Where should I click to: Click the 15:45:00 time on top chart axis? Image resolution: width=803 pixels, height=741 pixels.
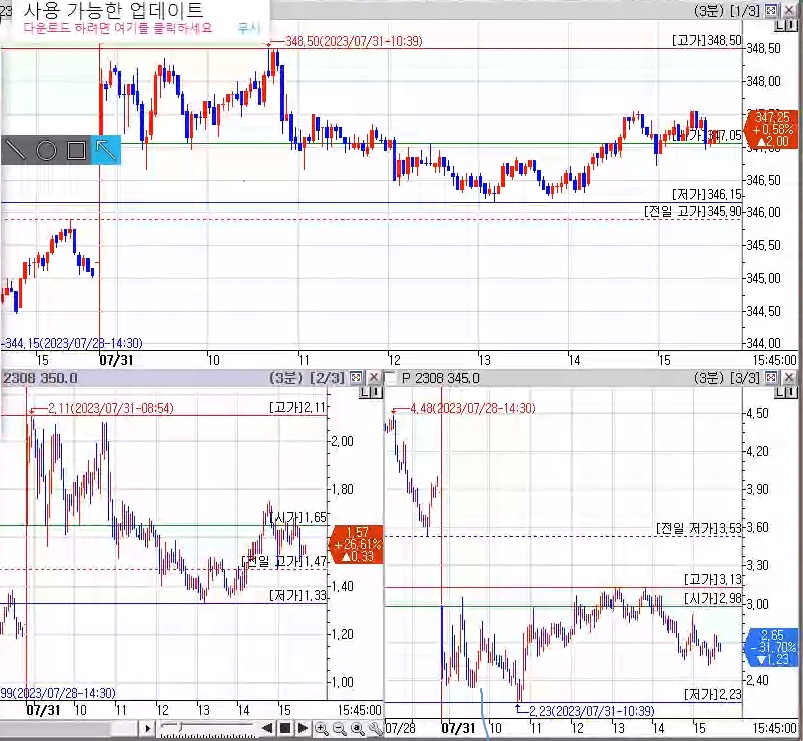(x=774, y=360)
